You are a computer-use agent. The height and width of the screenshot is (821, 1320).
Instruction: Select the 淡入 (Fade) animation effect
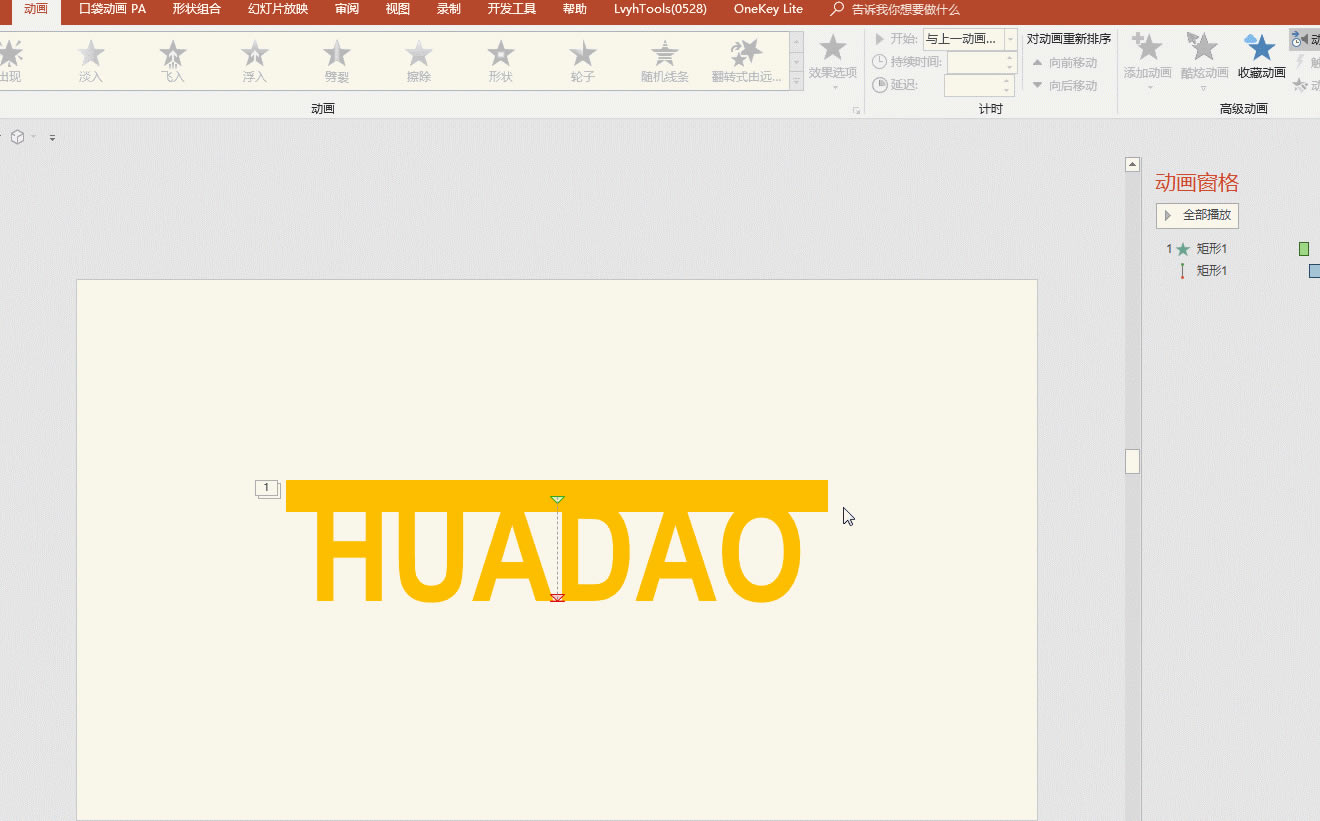coord(91,61)
